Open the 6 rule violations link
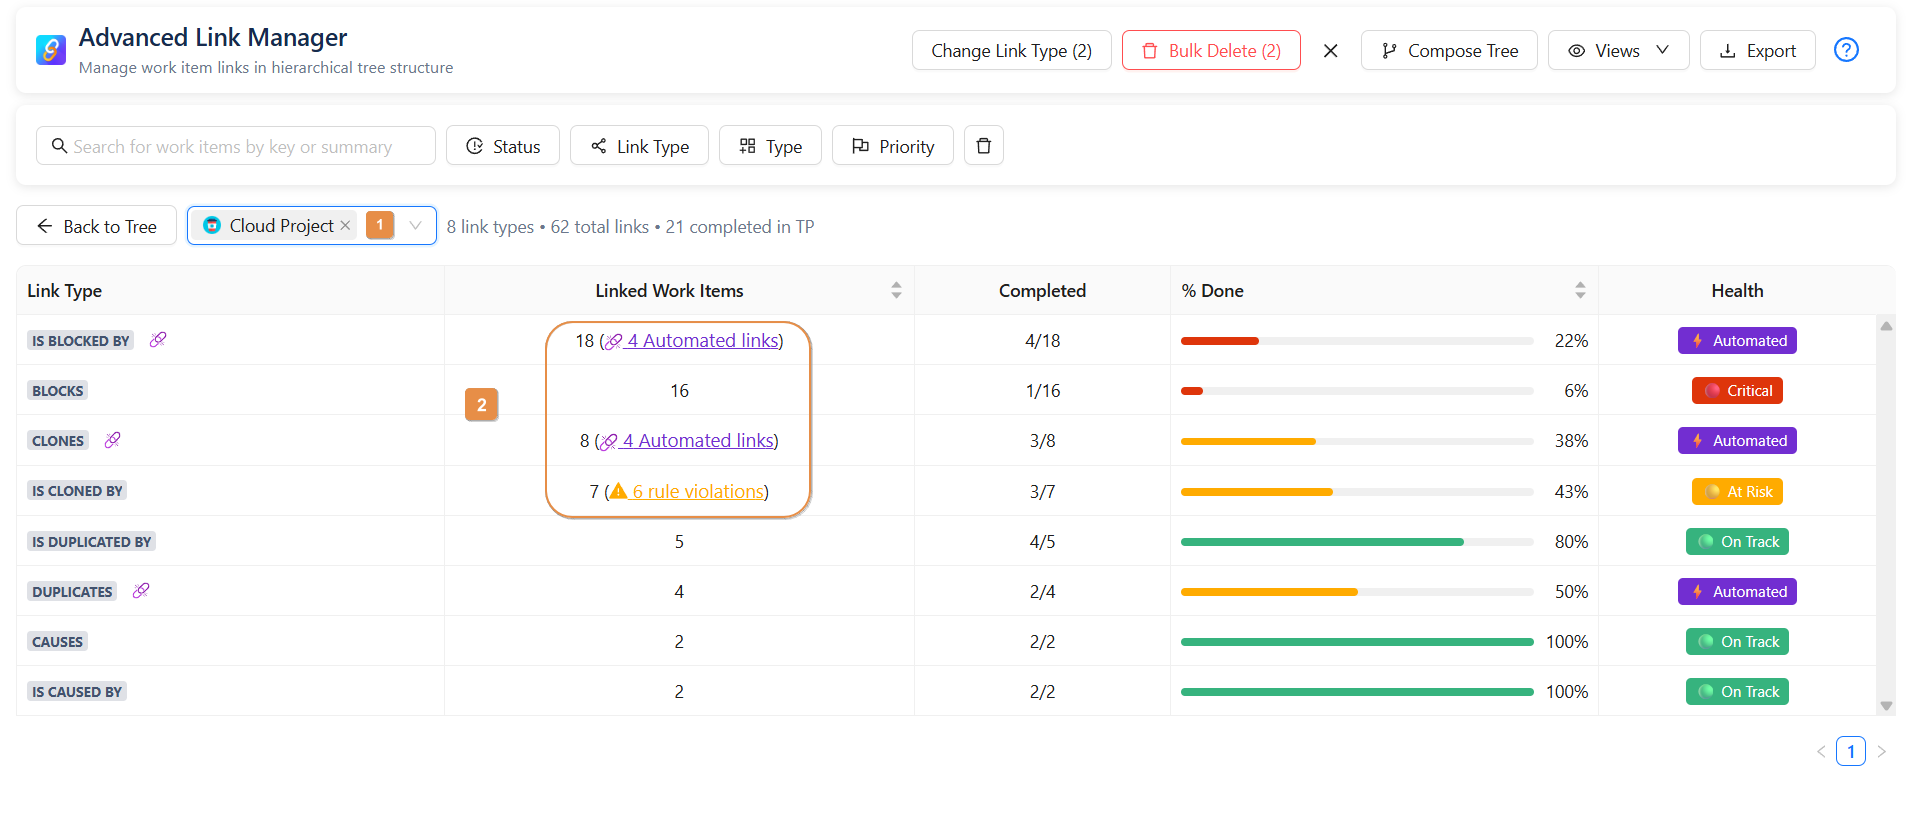The height and width of the screenshot is (833, 1915). pyautogui.click(x=697, y=492)
